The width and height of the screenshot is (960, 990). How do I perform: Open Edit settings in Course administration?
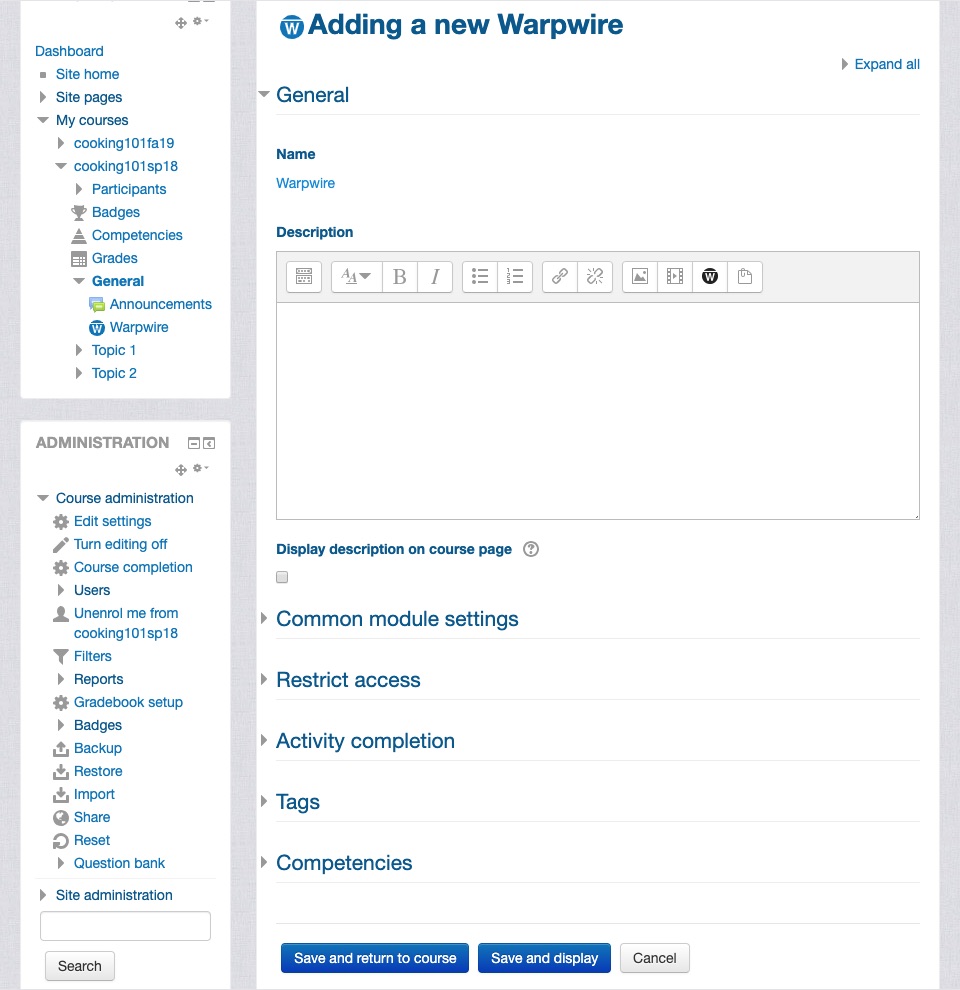[112, 522]
